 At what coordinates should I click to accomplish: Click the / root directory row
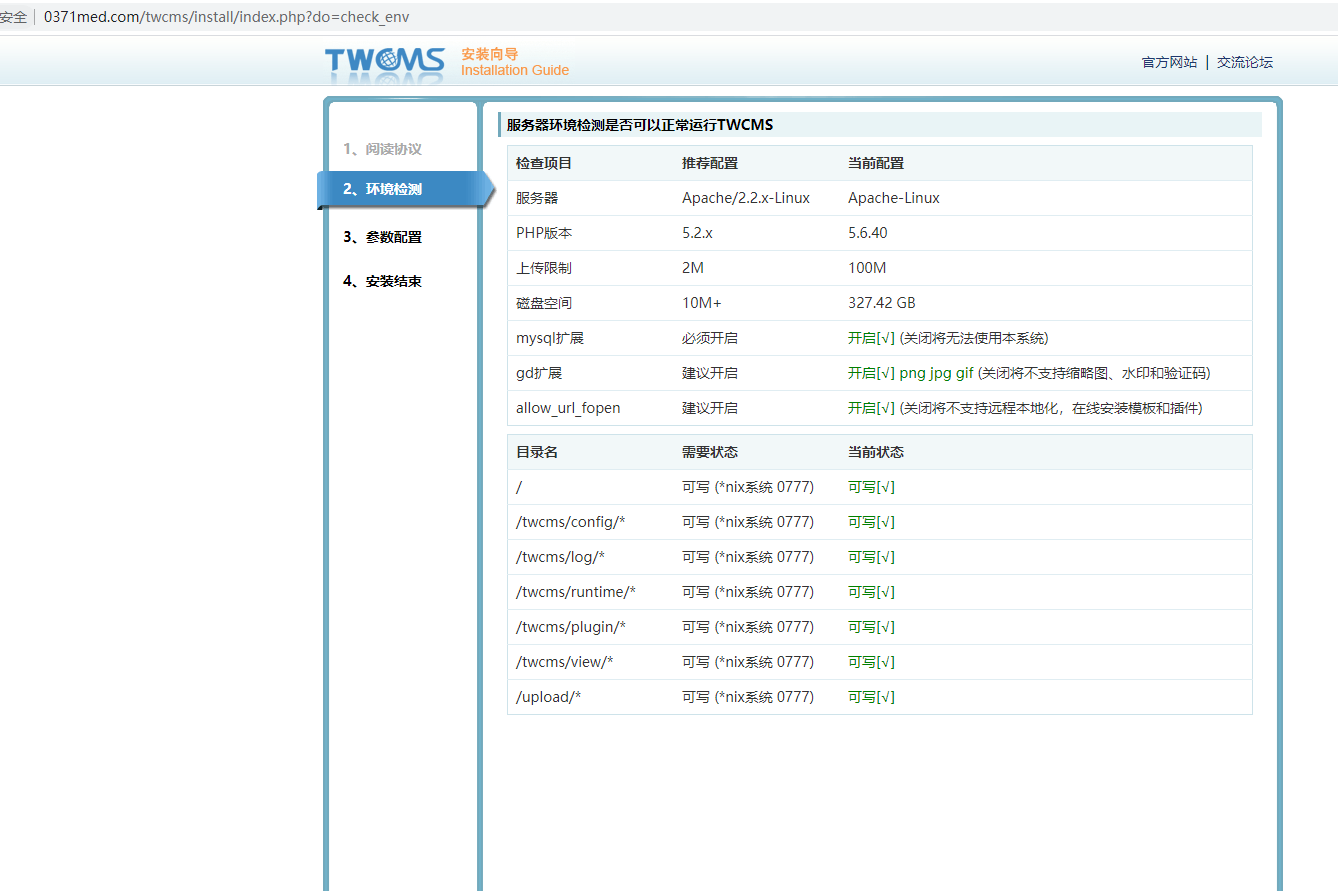pos(880,487)
